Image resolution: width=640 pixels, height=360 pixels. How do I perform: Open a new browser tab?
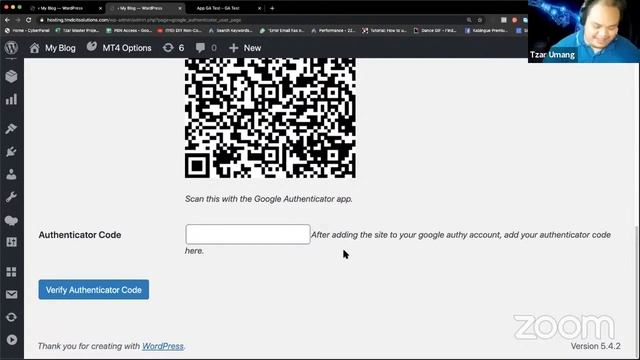pyautogui.click(x=272, y=8)
